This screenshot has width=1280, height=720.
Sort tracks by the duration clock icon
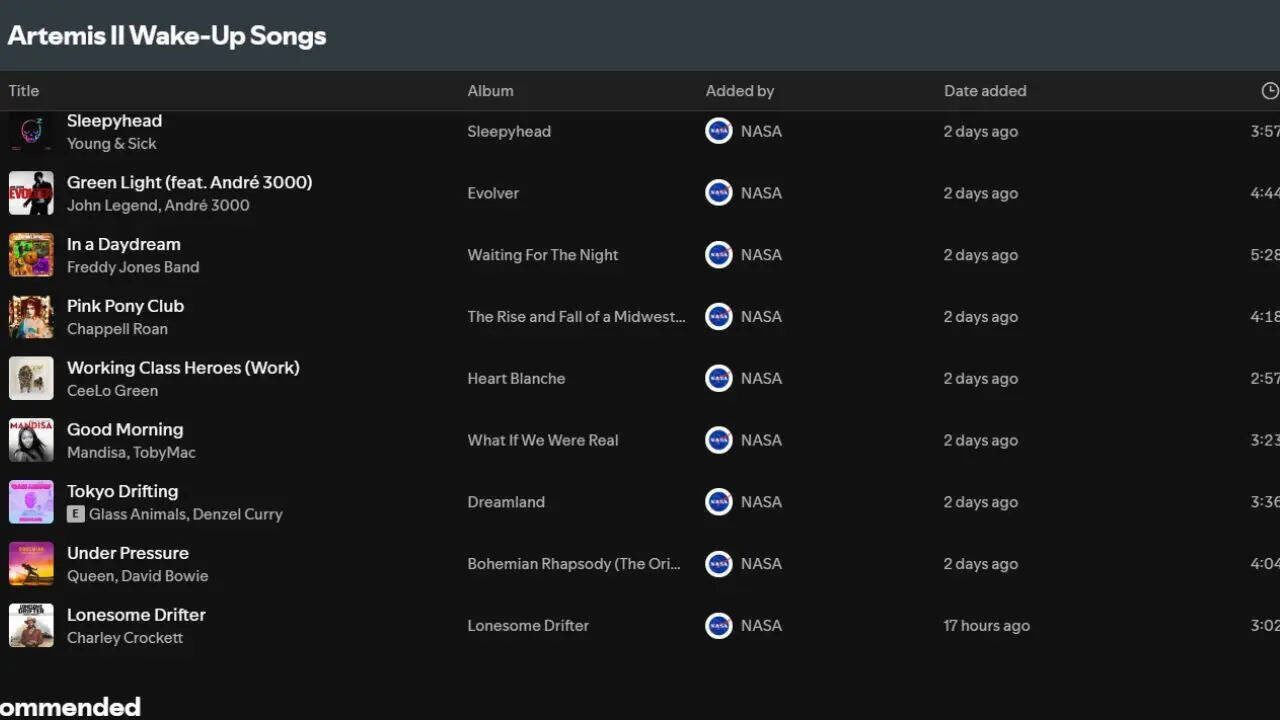(1269, 90)
